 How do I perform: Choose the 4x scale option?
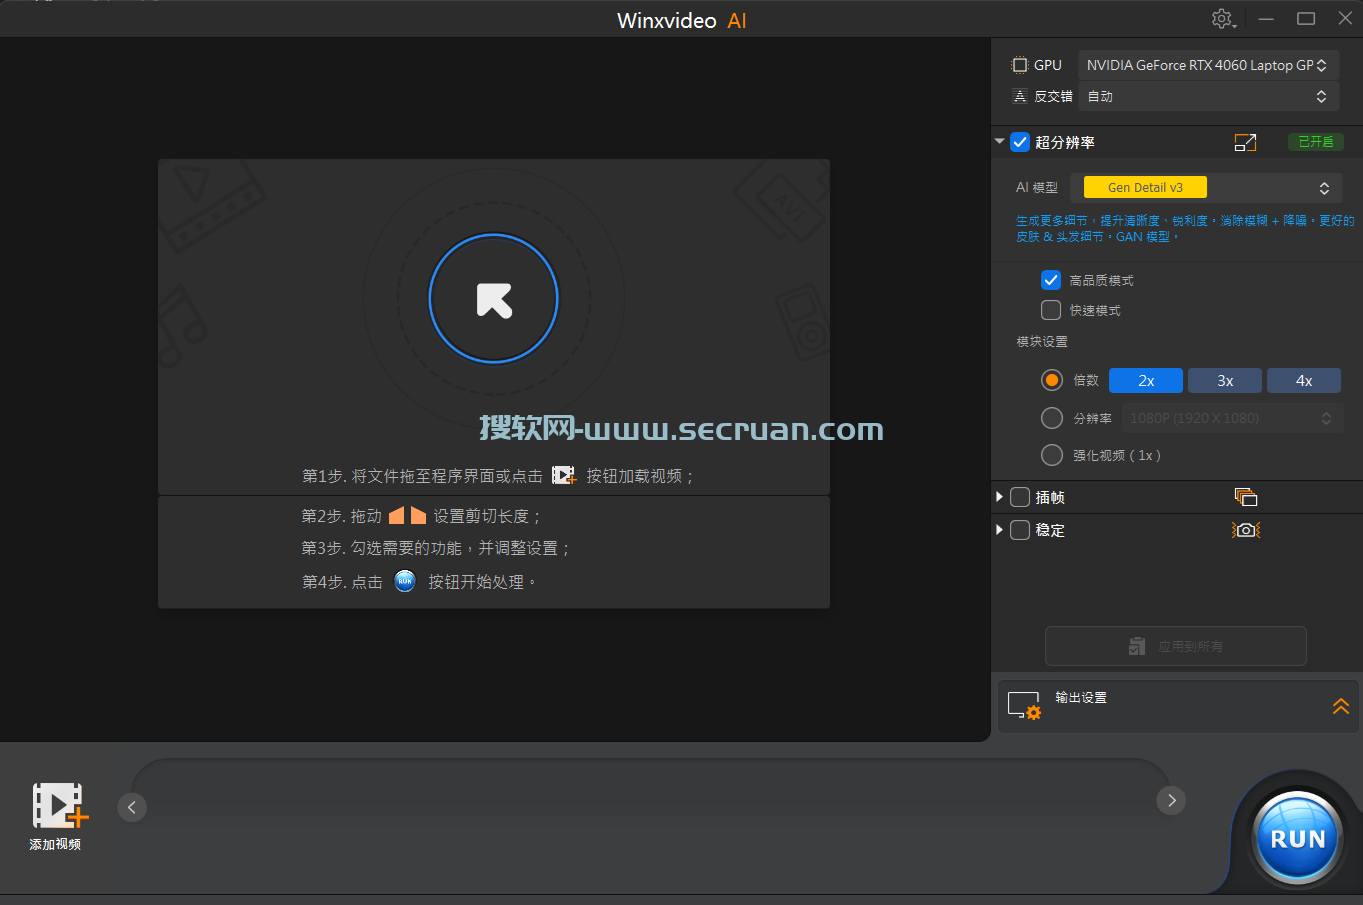[1304, 381]
